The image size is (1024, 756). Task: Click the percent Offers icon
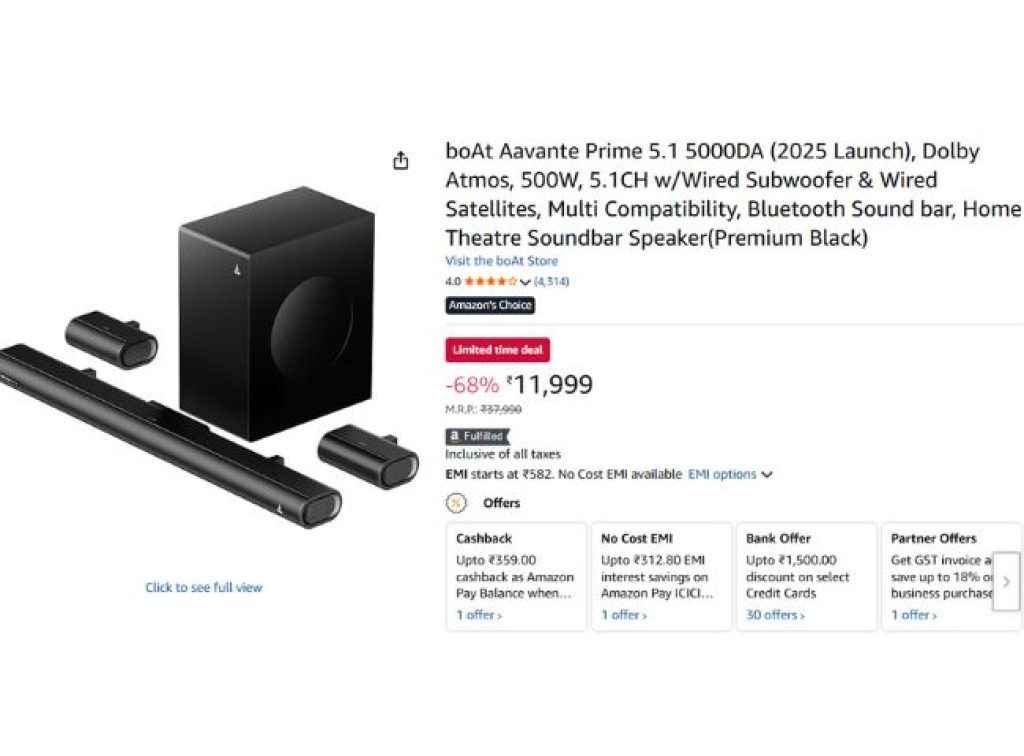tap(456, 503)
